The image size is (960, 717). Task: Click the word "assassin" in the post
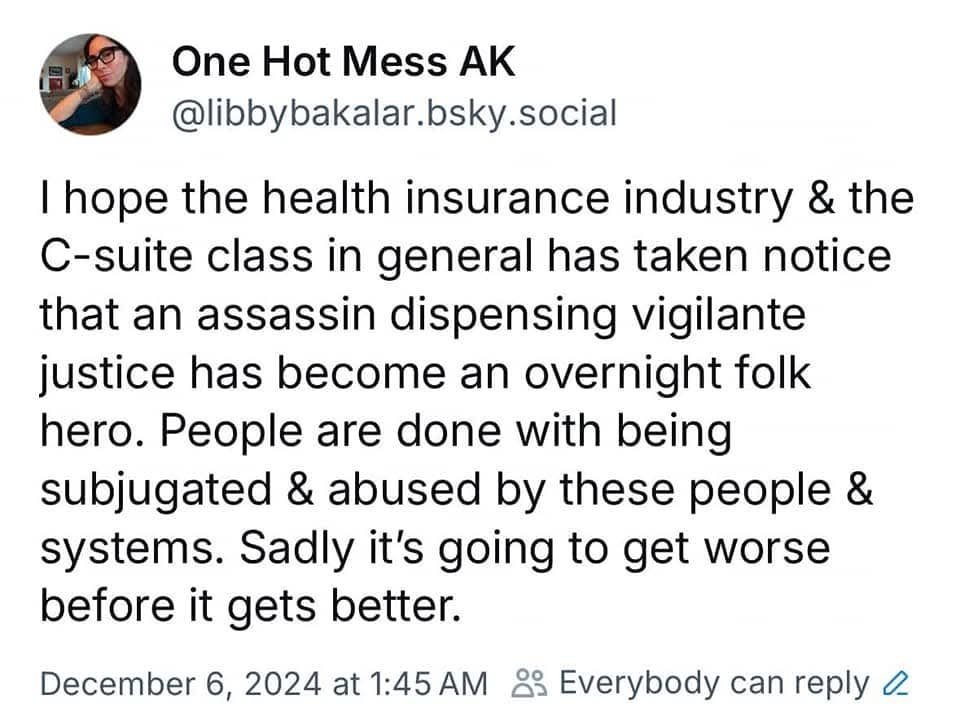pyautogui.click(x=286, y=314)
